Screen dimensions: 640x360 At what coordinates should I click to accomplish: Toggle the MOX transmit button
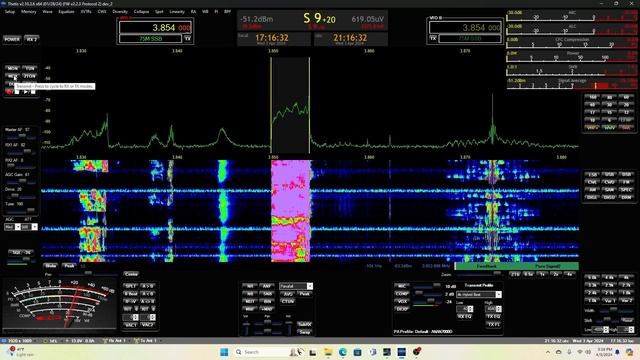point(13,76)
